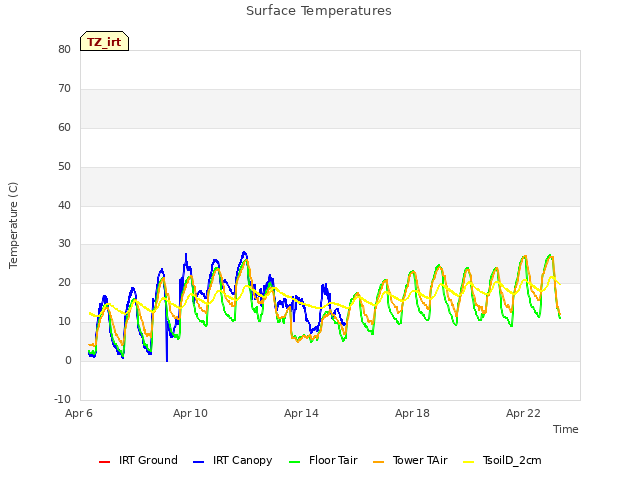Click the blue IRT Canopy color marker
The height and width of the screenshot is (480, 640).
point(198,462)
